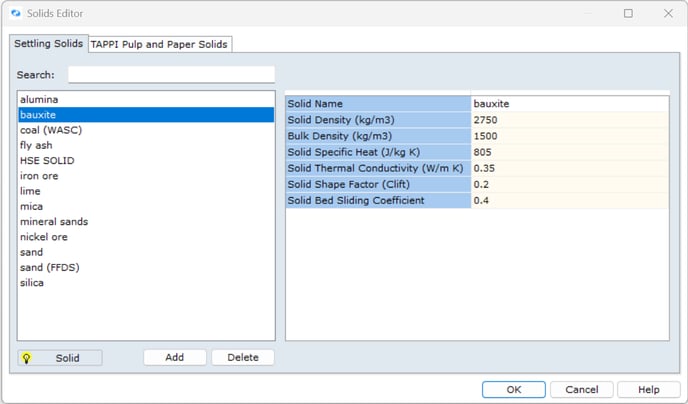Click the Search input field
Image resolution: width=688 pixels, height=404 pixels.
coord(170,75)
